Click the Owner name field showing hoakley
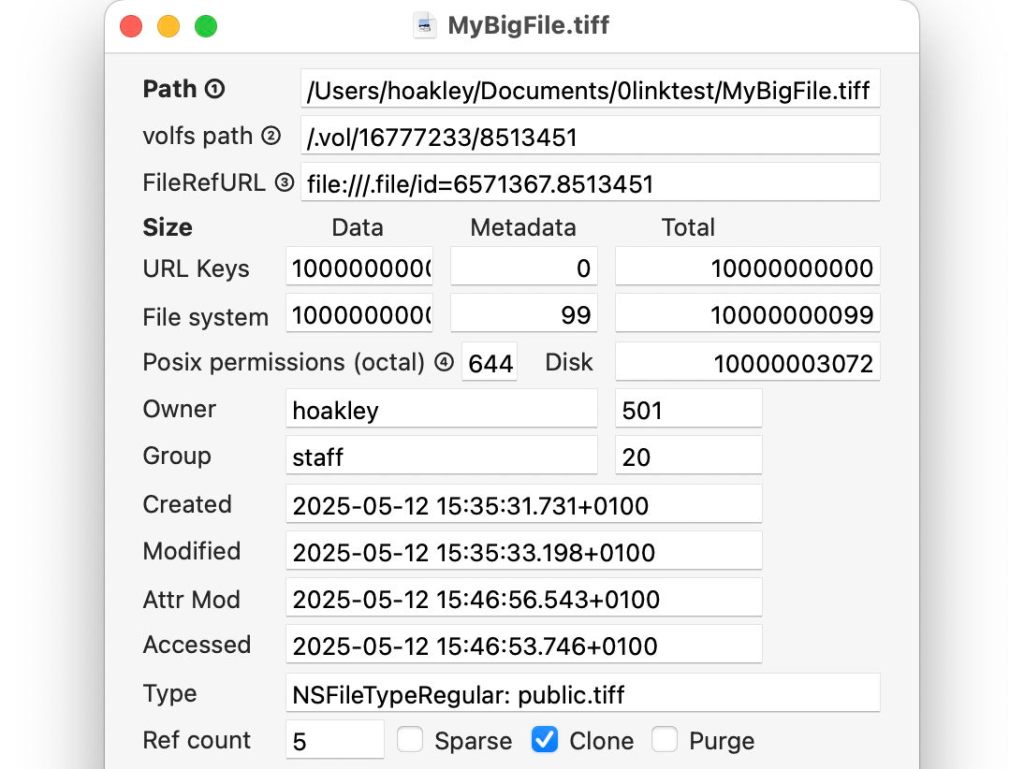 [441, 410]
